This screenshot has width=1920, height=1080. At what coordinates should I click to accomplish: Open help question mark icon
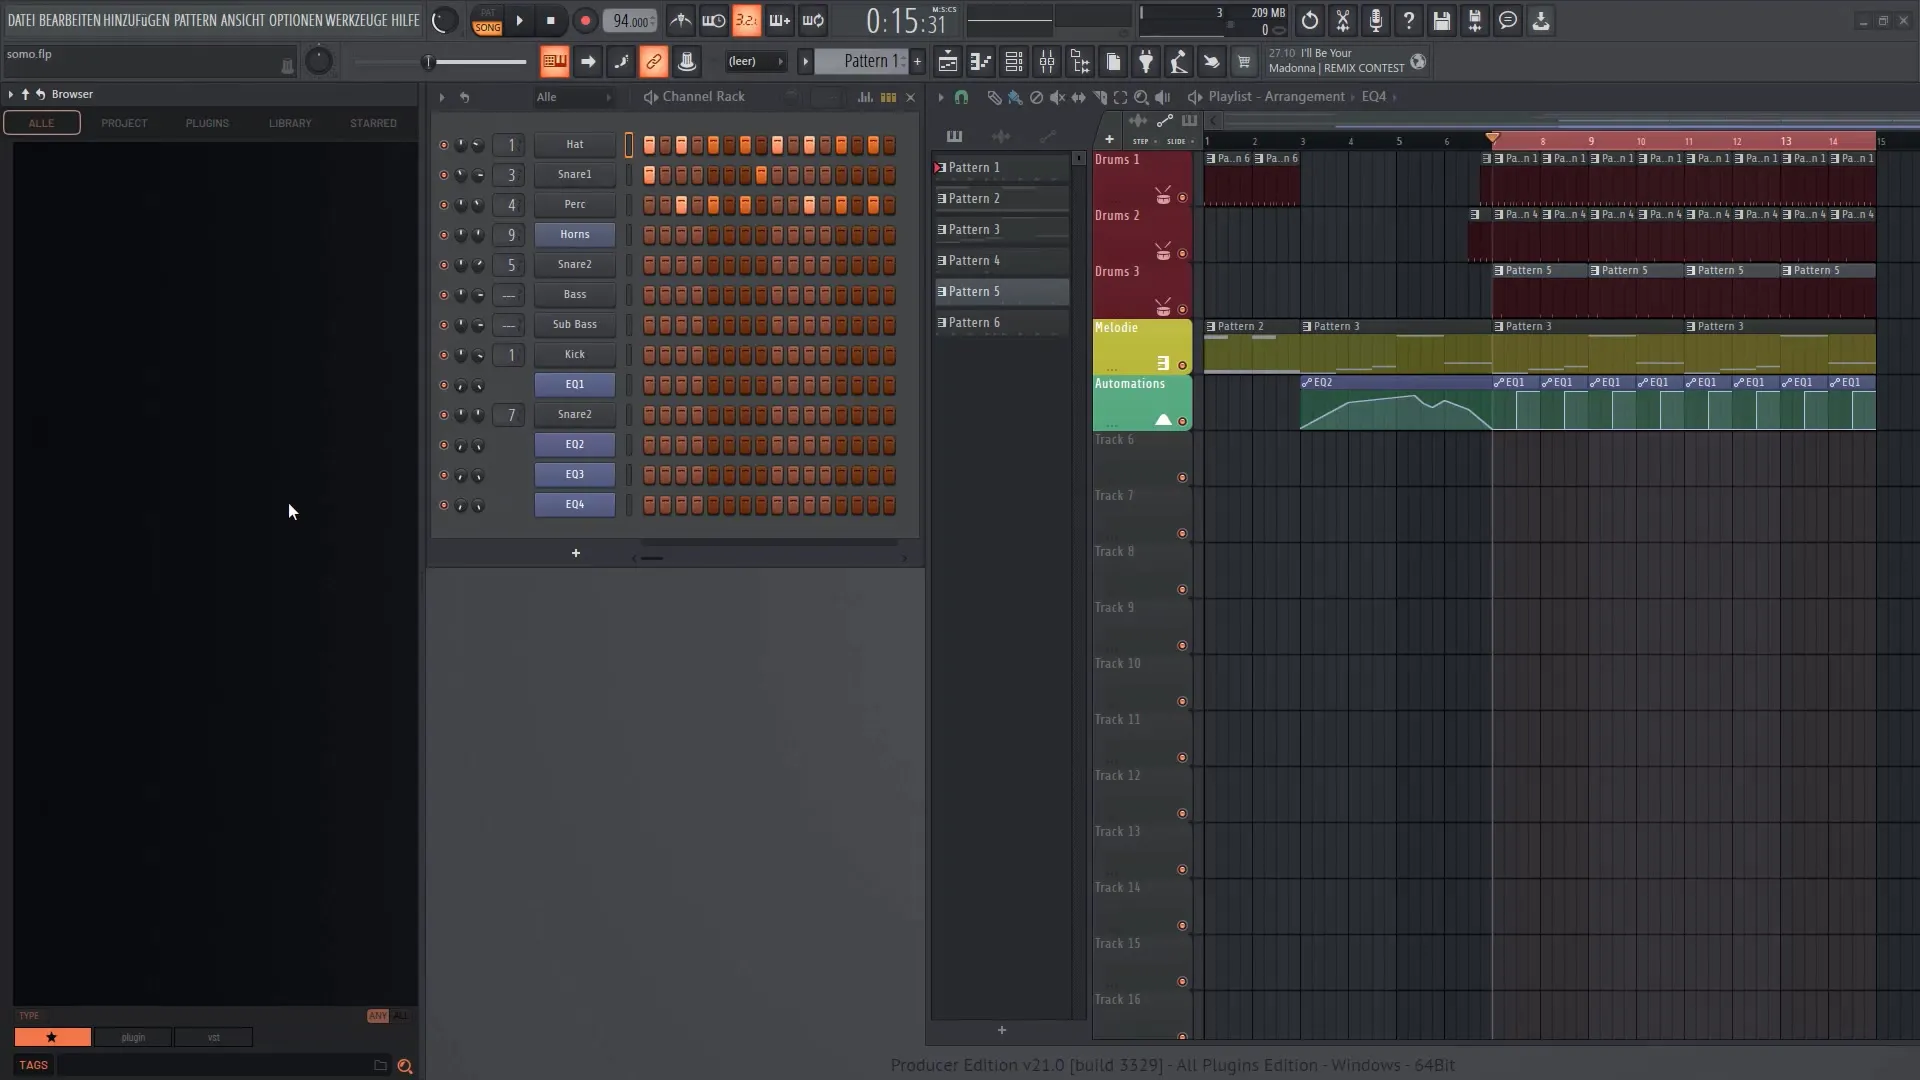click(x=1408, y=20)
